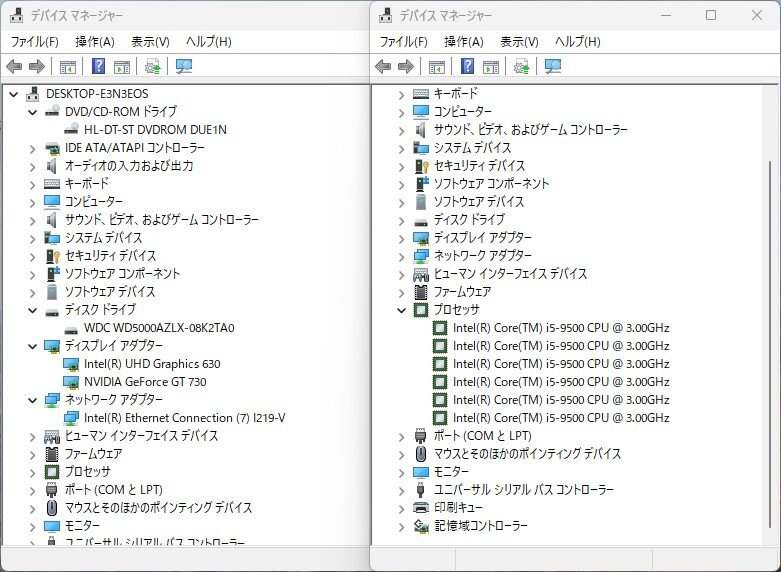Click マウスとそのほかのポインティング デバイス icon in right window
Screen dimensions: 781x572
point(421,453)
